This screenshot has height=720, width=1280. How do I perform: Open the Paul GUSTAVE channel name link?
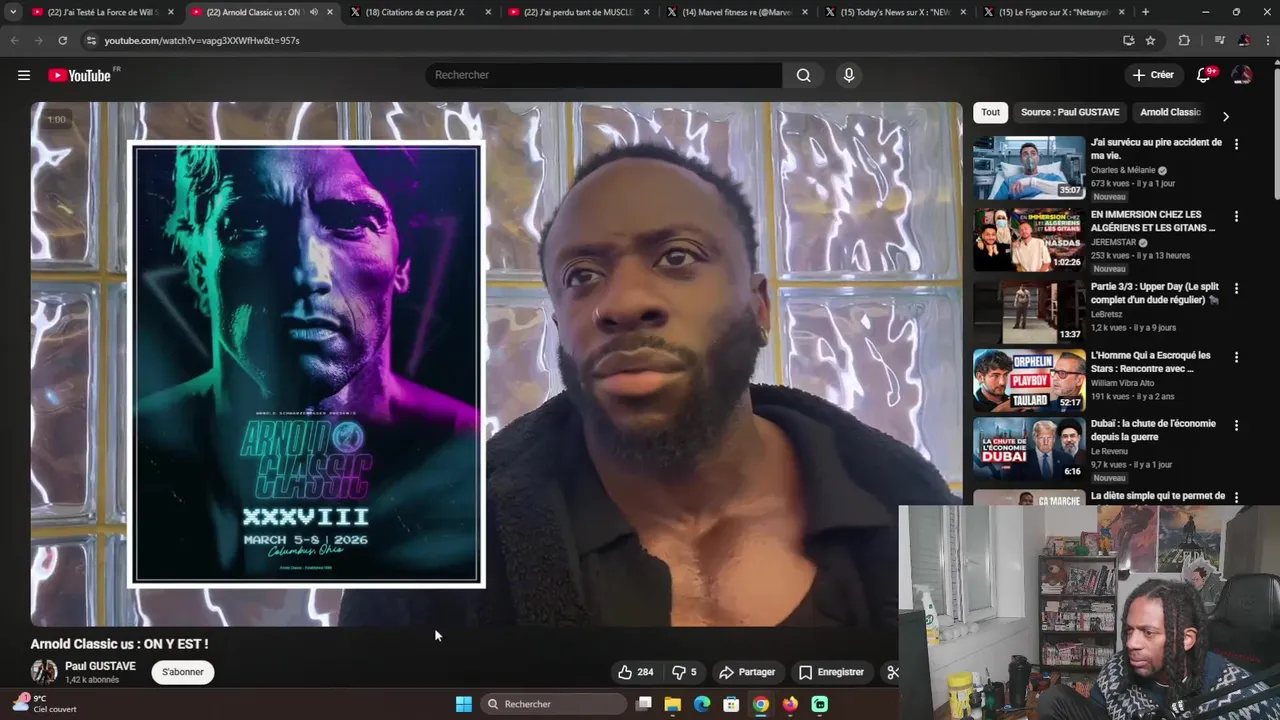point(100,666)
